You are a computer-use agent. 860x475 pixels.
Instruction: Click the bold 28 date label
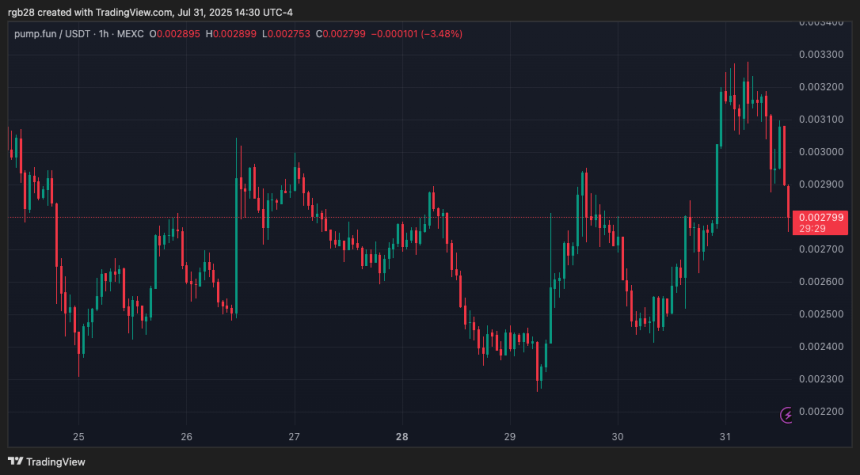click(x=402, y=437)
